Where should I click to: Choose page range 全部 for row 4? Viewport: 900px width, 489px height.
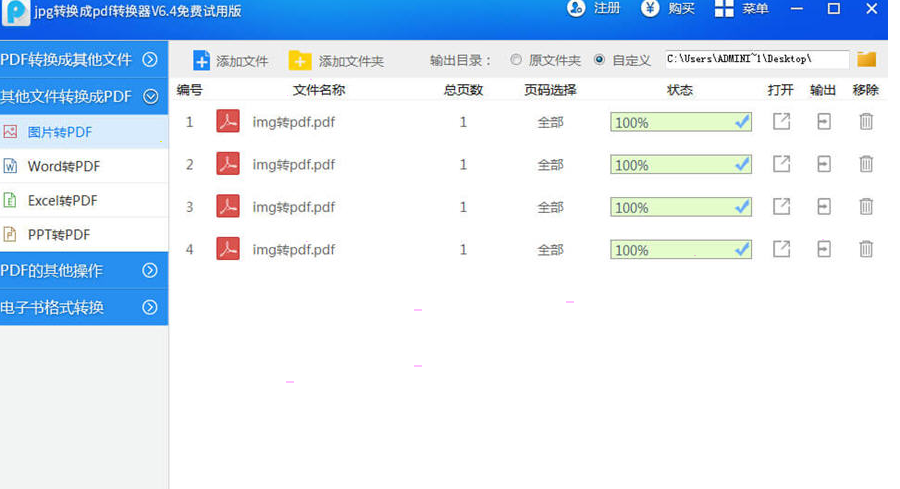pos(550,250)
